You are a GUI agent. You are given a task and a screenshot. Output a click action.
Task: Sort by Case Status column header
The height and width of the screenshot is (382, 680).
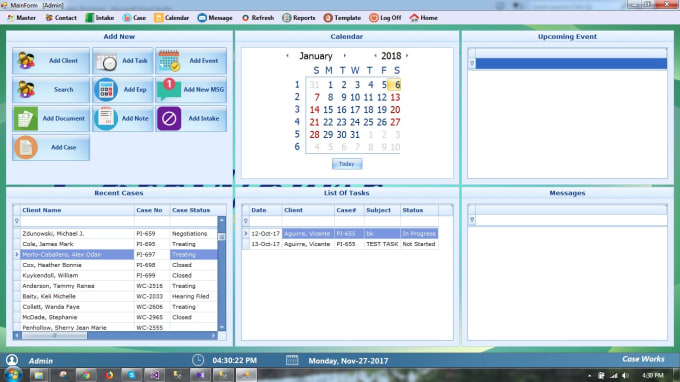pos(193,210)
